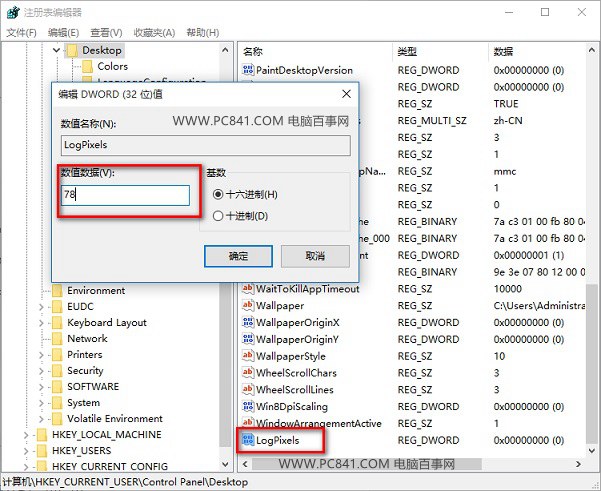Click the WallpaperOriginX DWORD icon
This screenshot has height=491, width=601.
(x=248, y=322)
